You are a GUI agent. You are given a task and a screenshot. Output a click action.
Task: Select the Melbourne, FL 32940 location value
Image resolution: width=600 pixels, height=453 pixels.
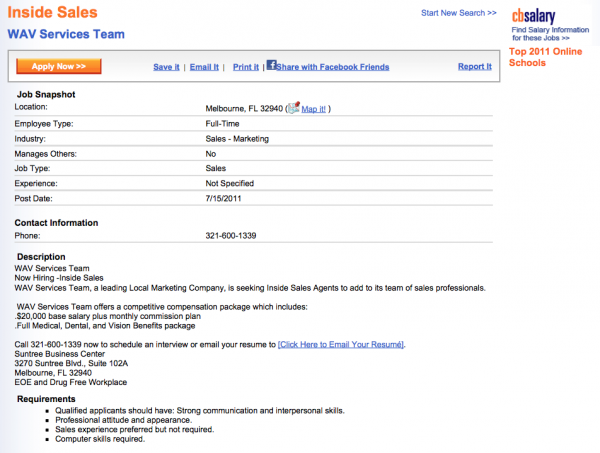tap(244, 109)
